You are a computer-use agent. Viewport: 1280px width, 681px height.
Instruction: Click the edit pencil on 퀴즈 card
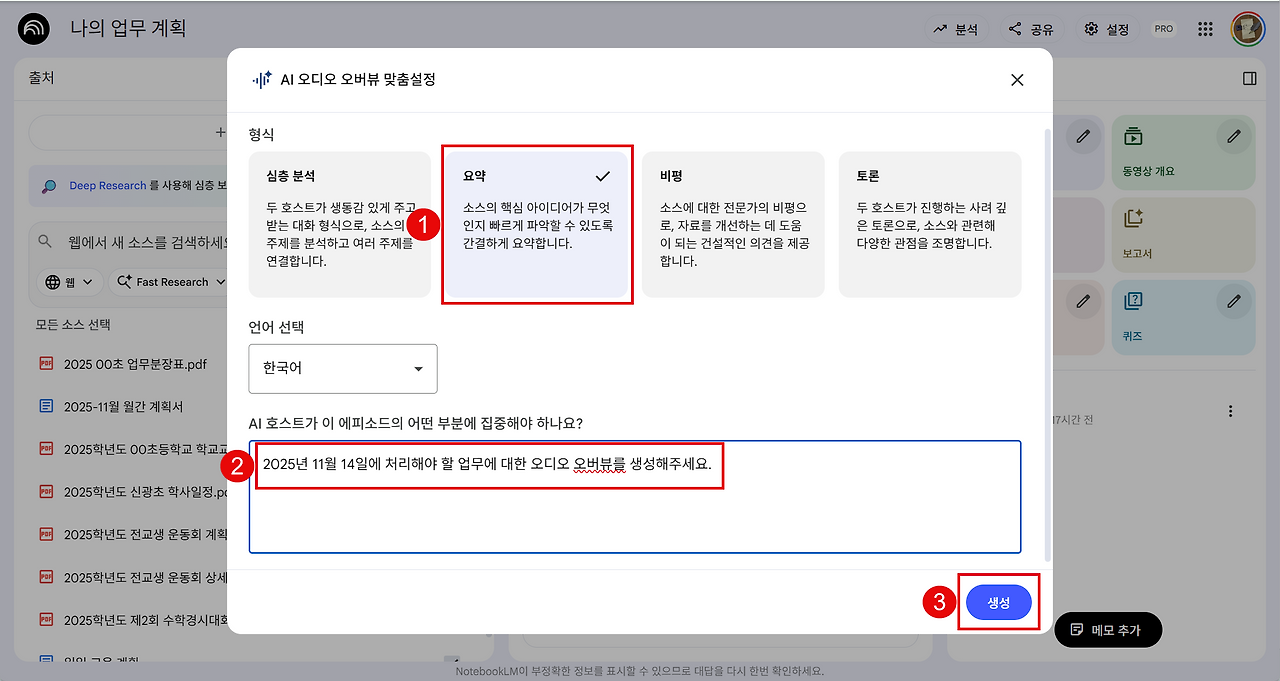coord(1234,301)
